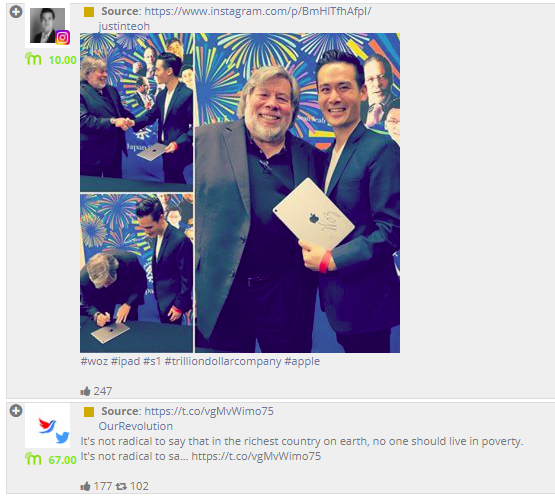555x497 pixels.
Task: Click the thumbs-up icon next to 247
Action: (85, 391)
